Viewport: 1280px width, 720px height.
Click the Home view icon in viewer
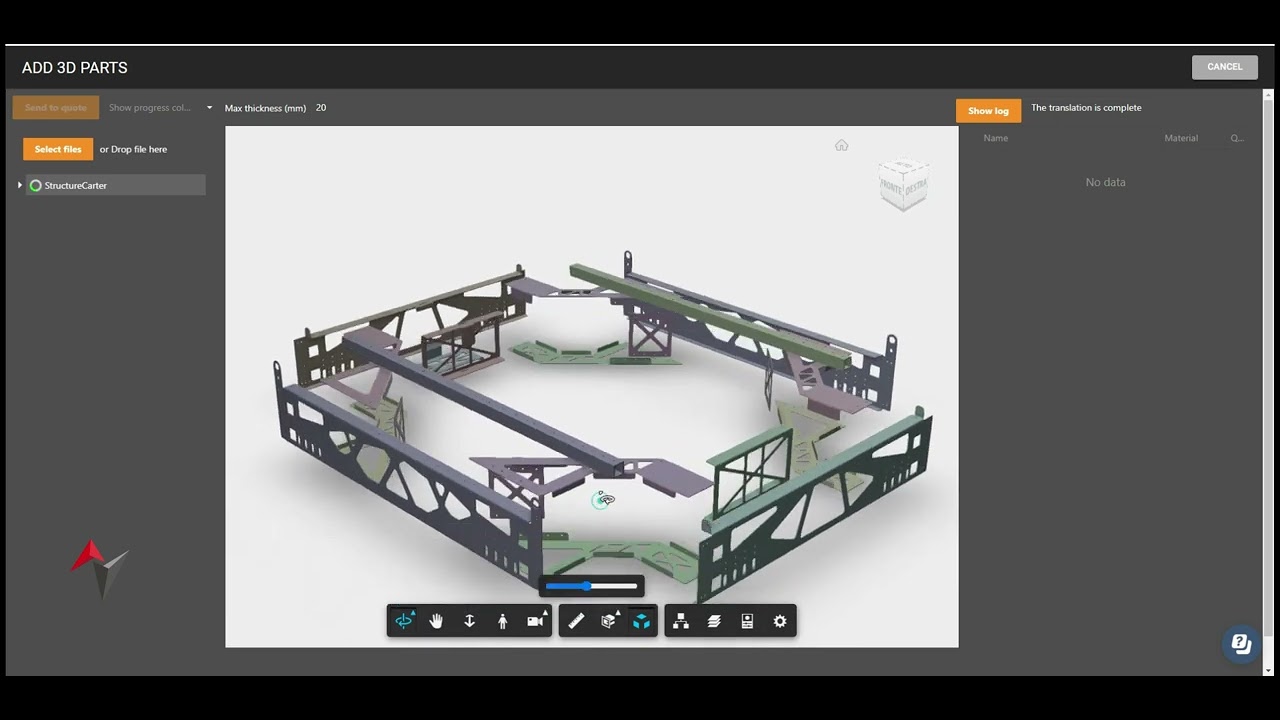pyautogui.click(x=842, y=145)
